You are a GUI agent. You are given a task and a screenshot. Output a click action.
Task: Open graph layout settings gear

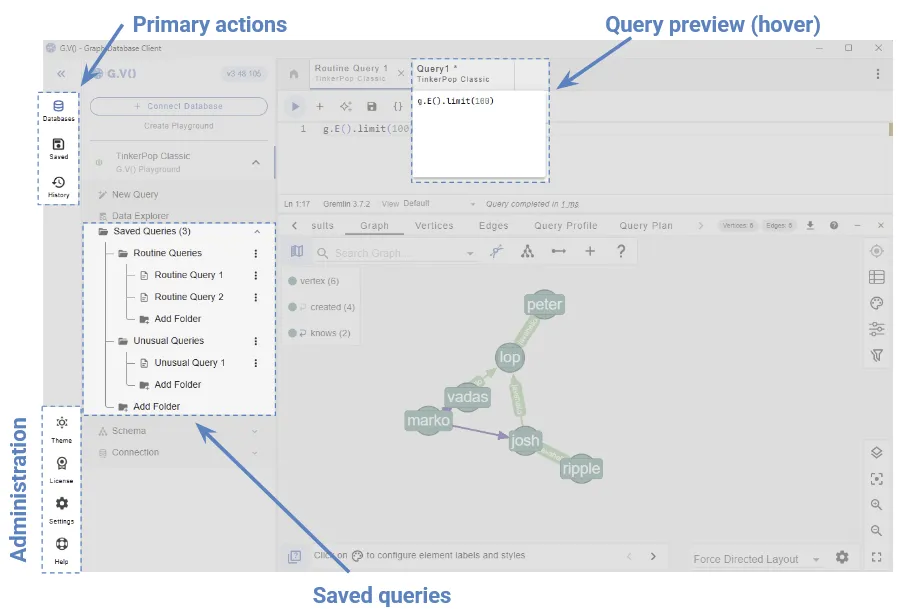(x=842, y=557)
